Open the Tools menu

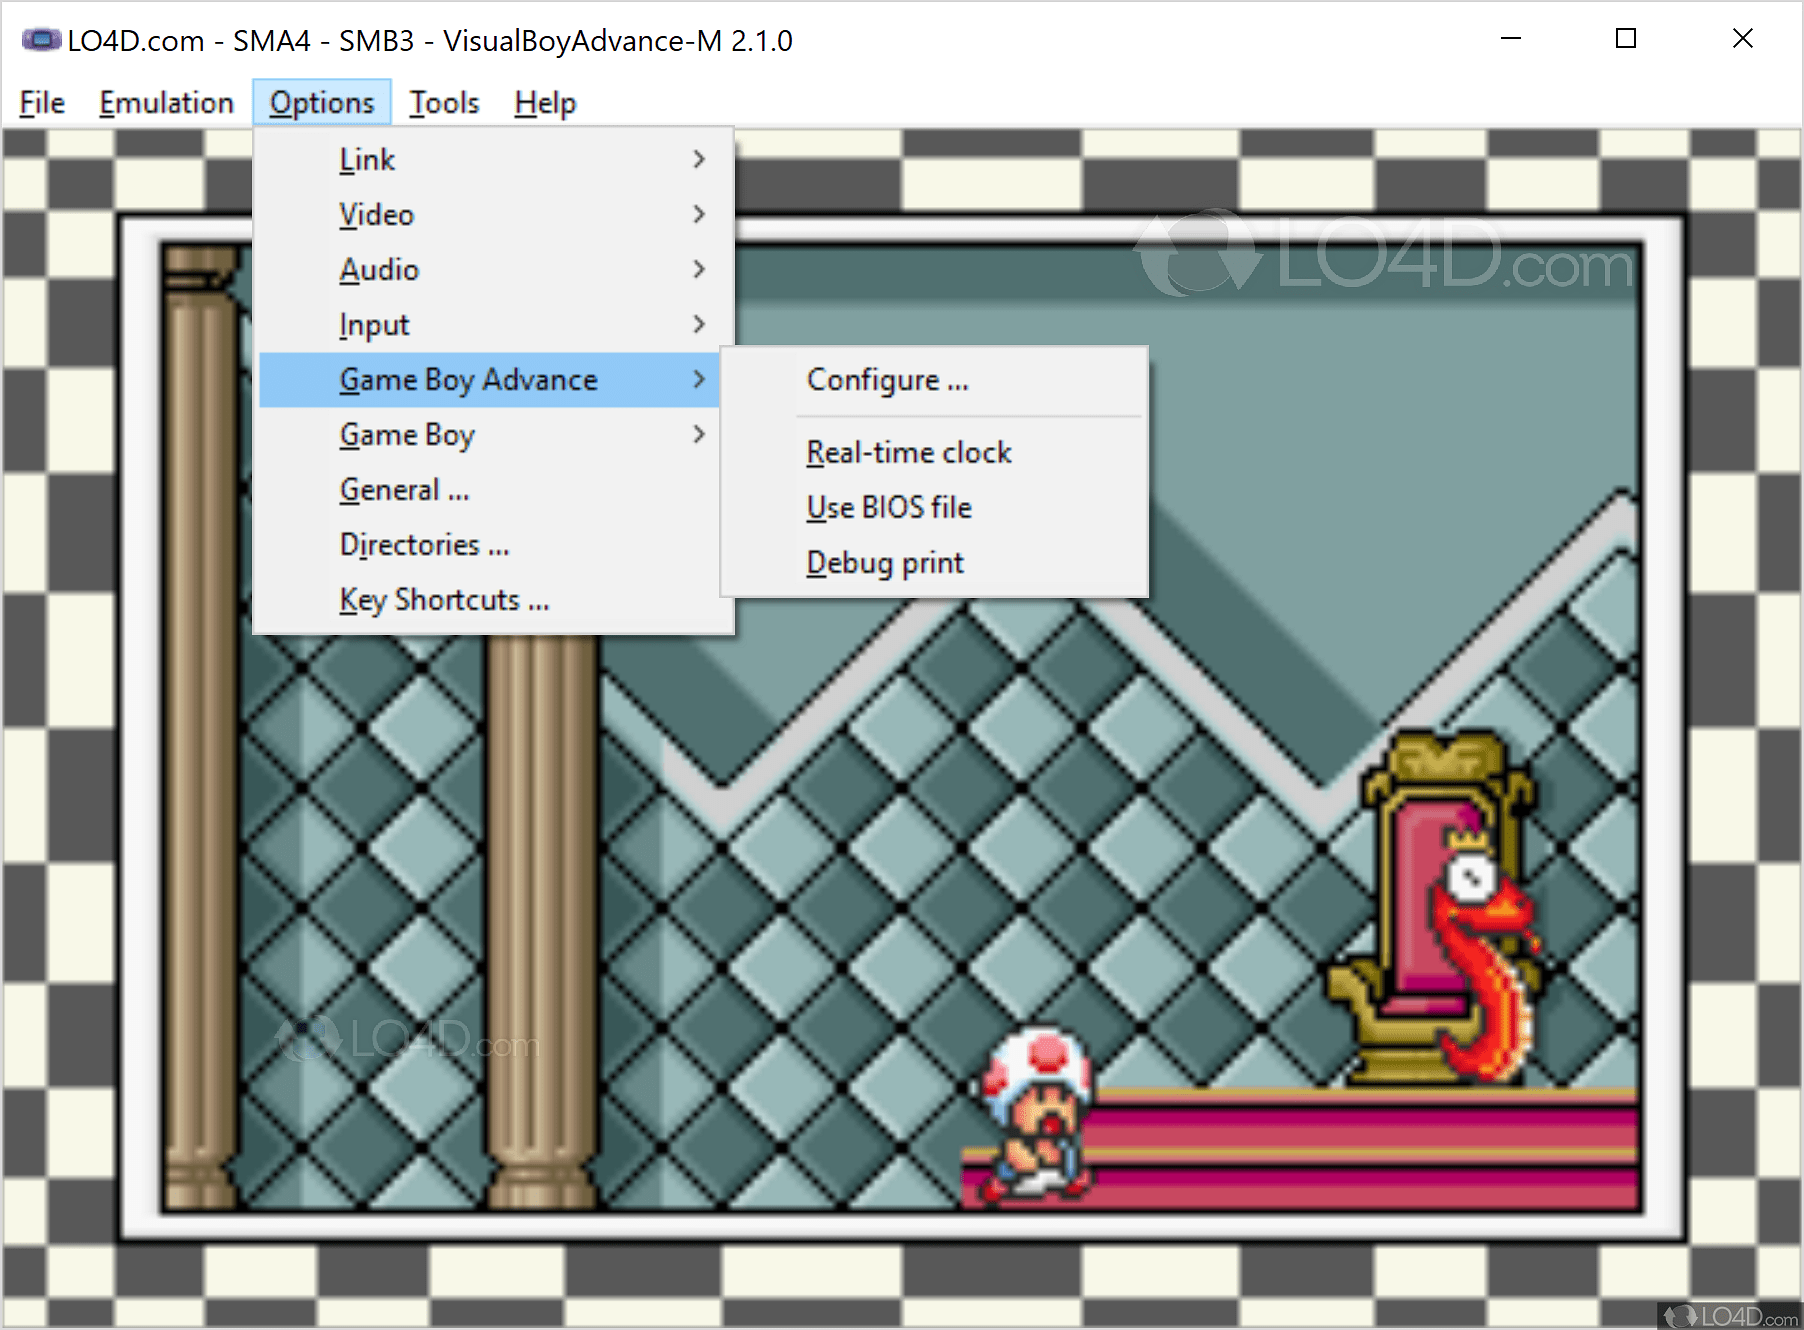(x=444, y=103)
